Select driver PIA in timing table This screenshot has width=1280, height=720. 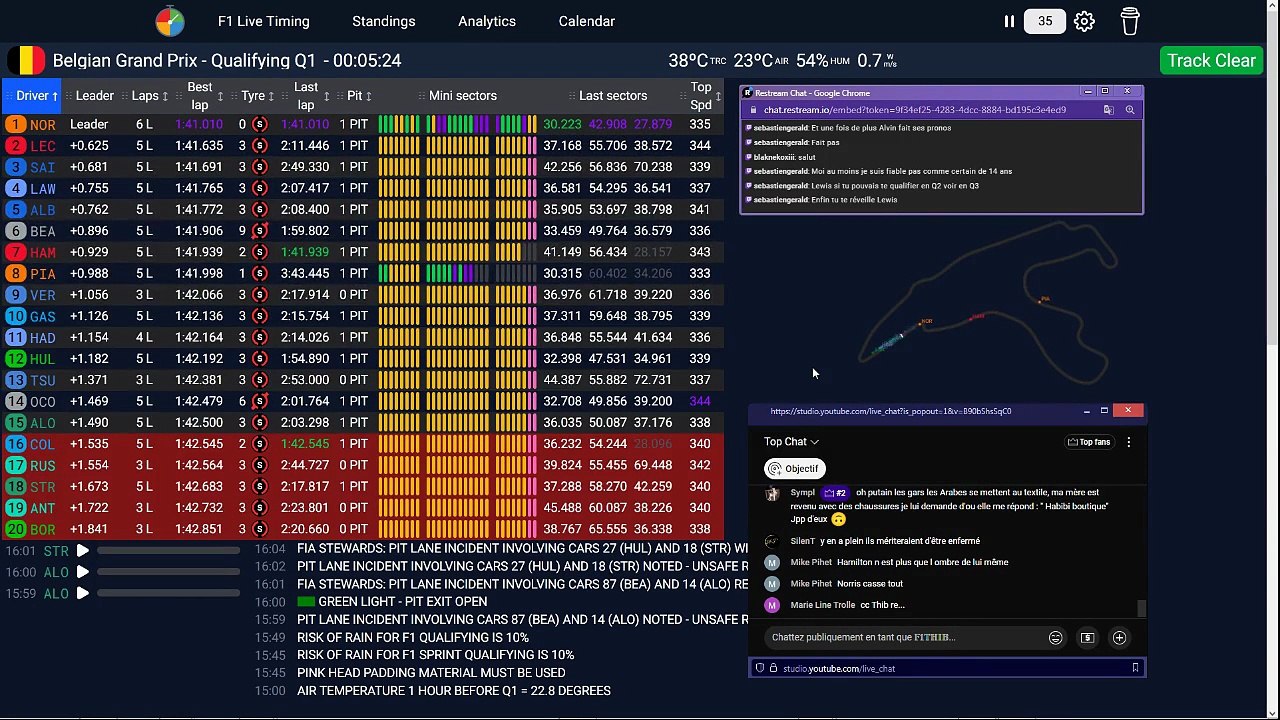tap(43, 274)
